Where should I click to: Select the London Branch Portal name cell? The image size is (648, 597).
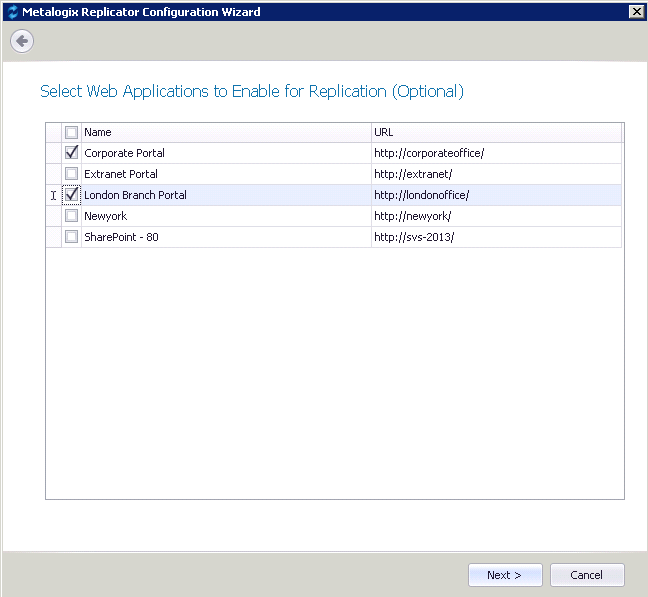(226, 195)
